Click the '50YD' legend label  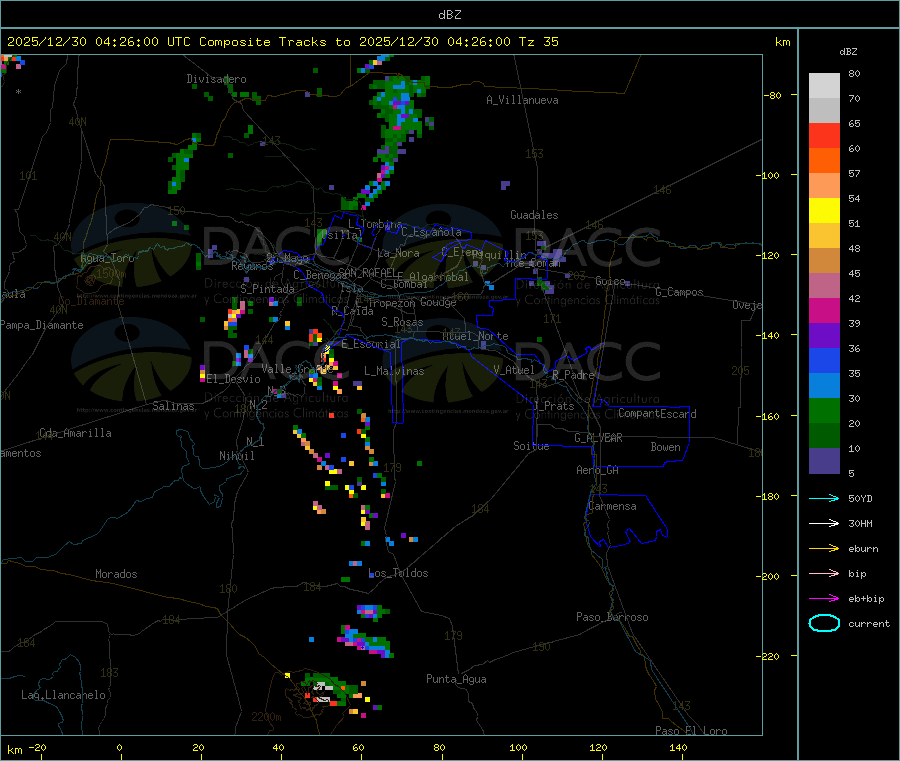tap(860, 498)
